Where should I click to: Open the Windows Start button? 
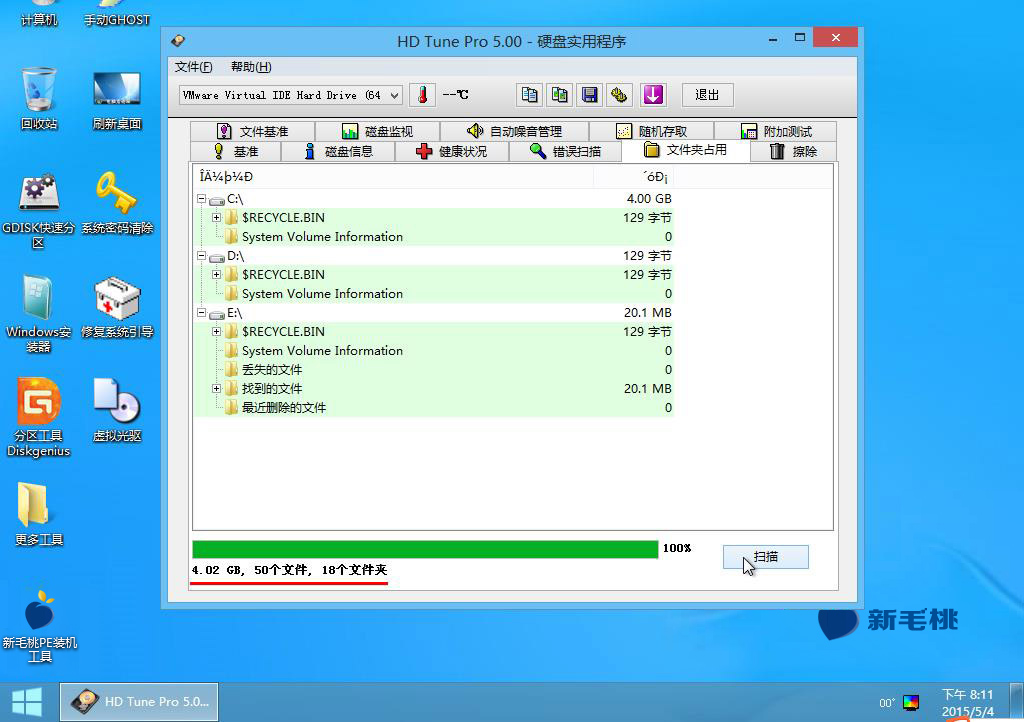27,702
